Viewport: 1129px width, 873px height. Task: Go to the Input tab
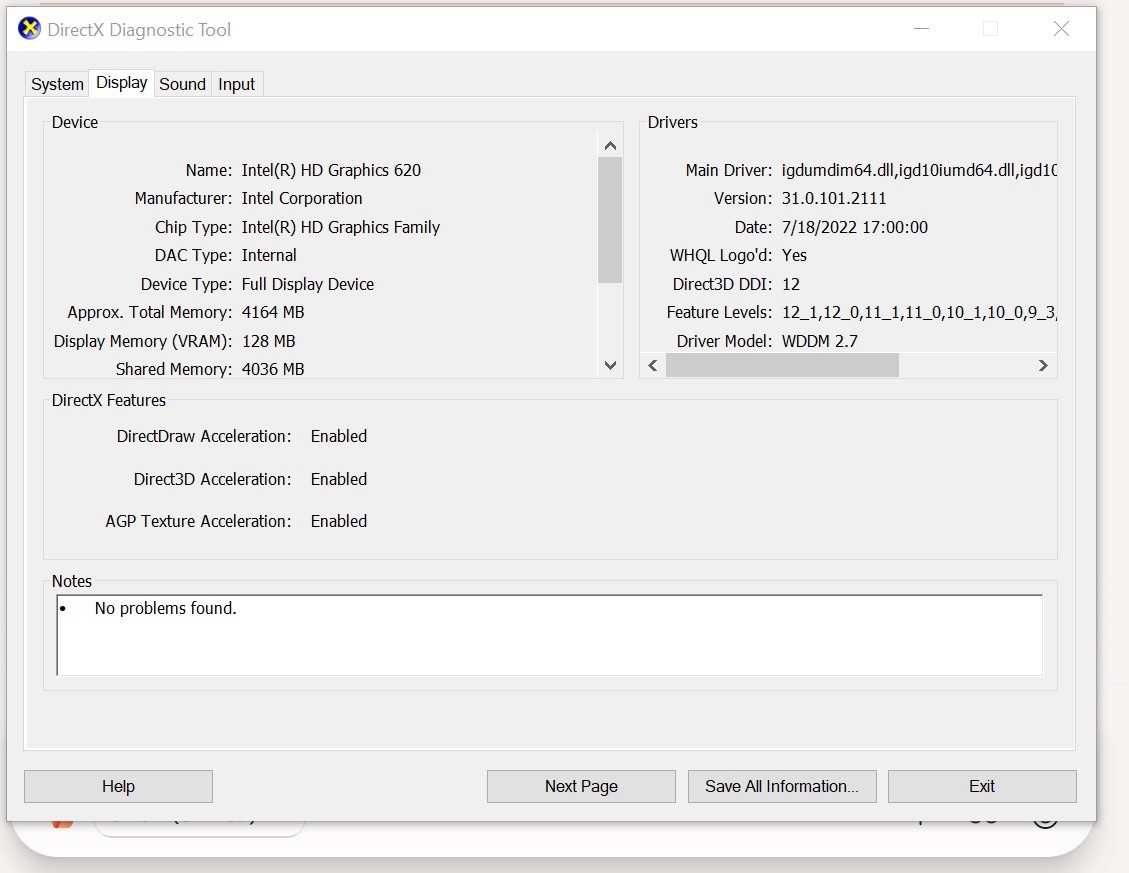point(236,84)
